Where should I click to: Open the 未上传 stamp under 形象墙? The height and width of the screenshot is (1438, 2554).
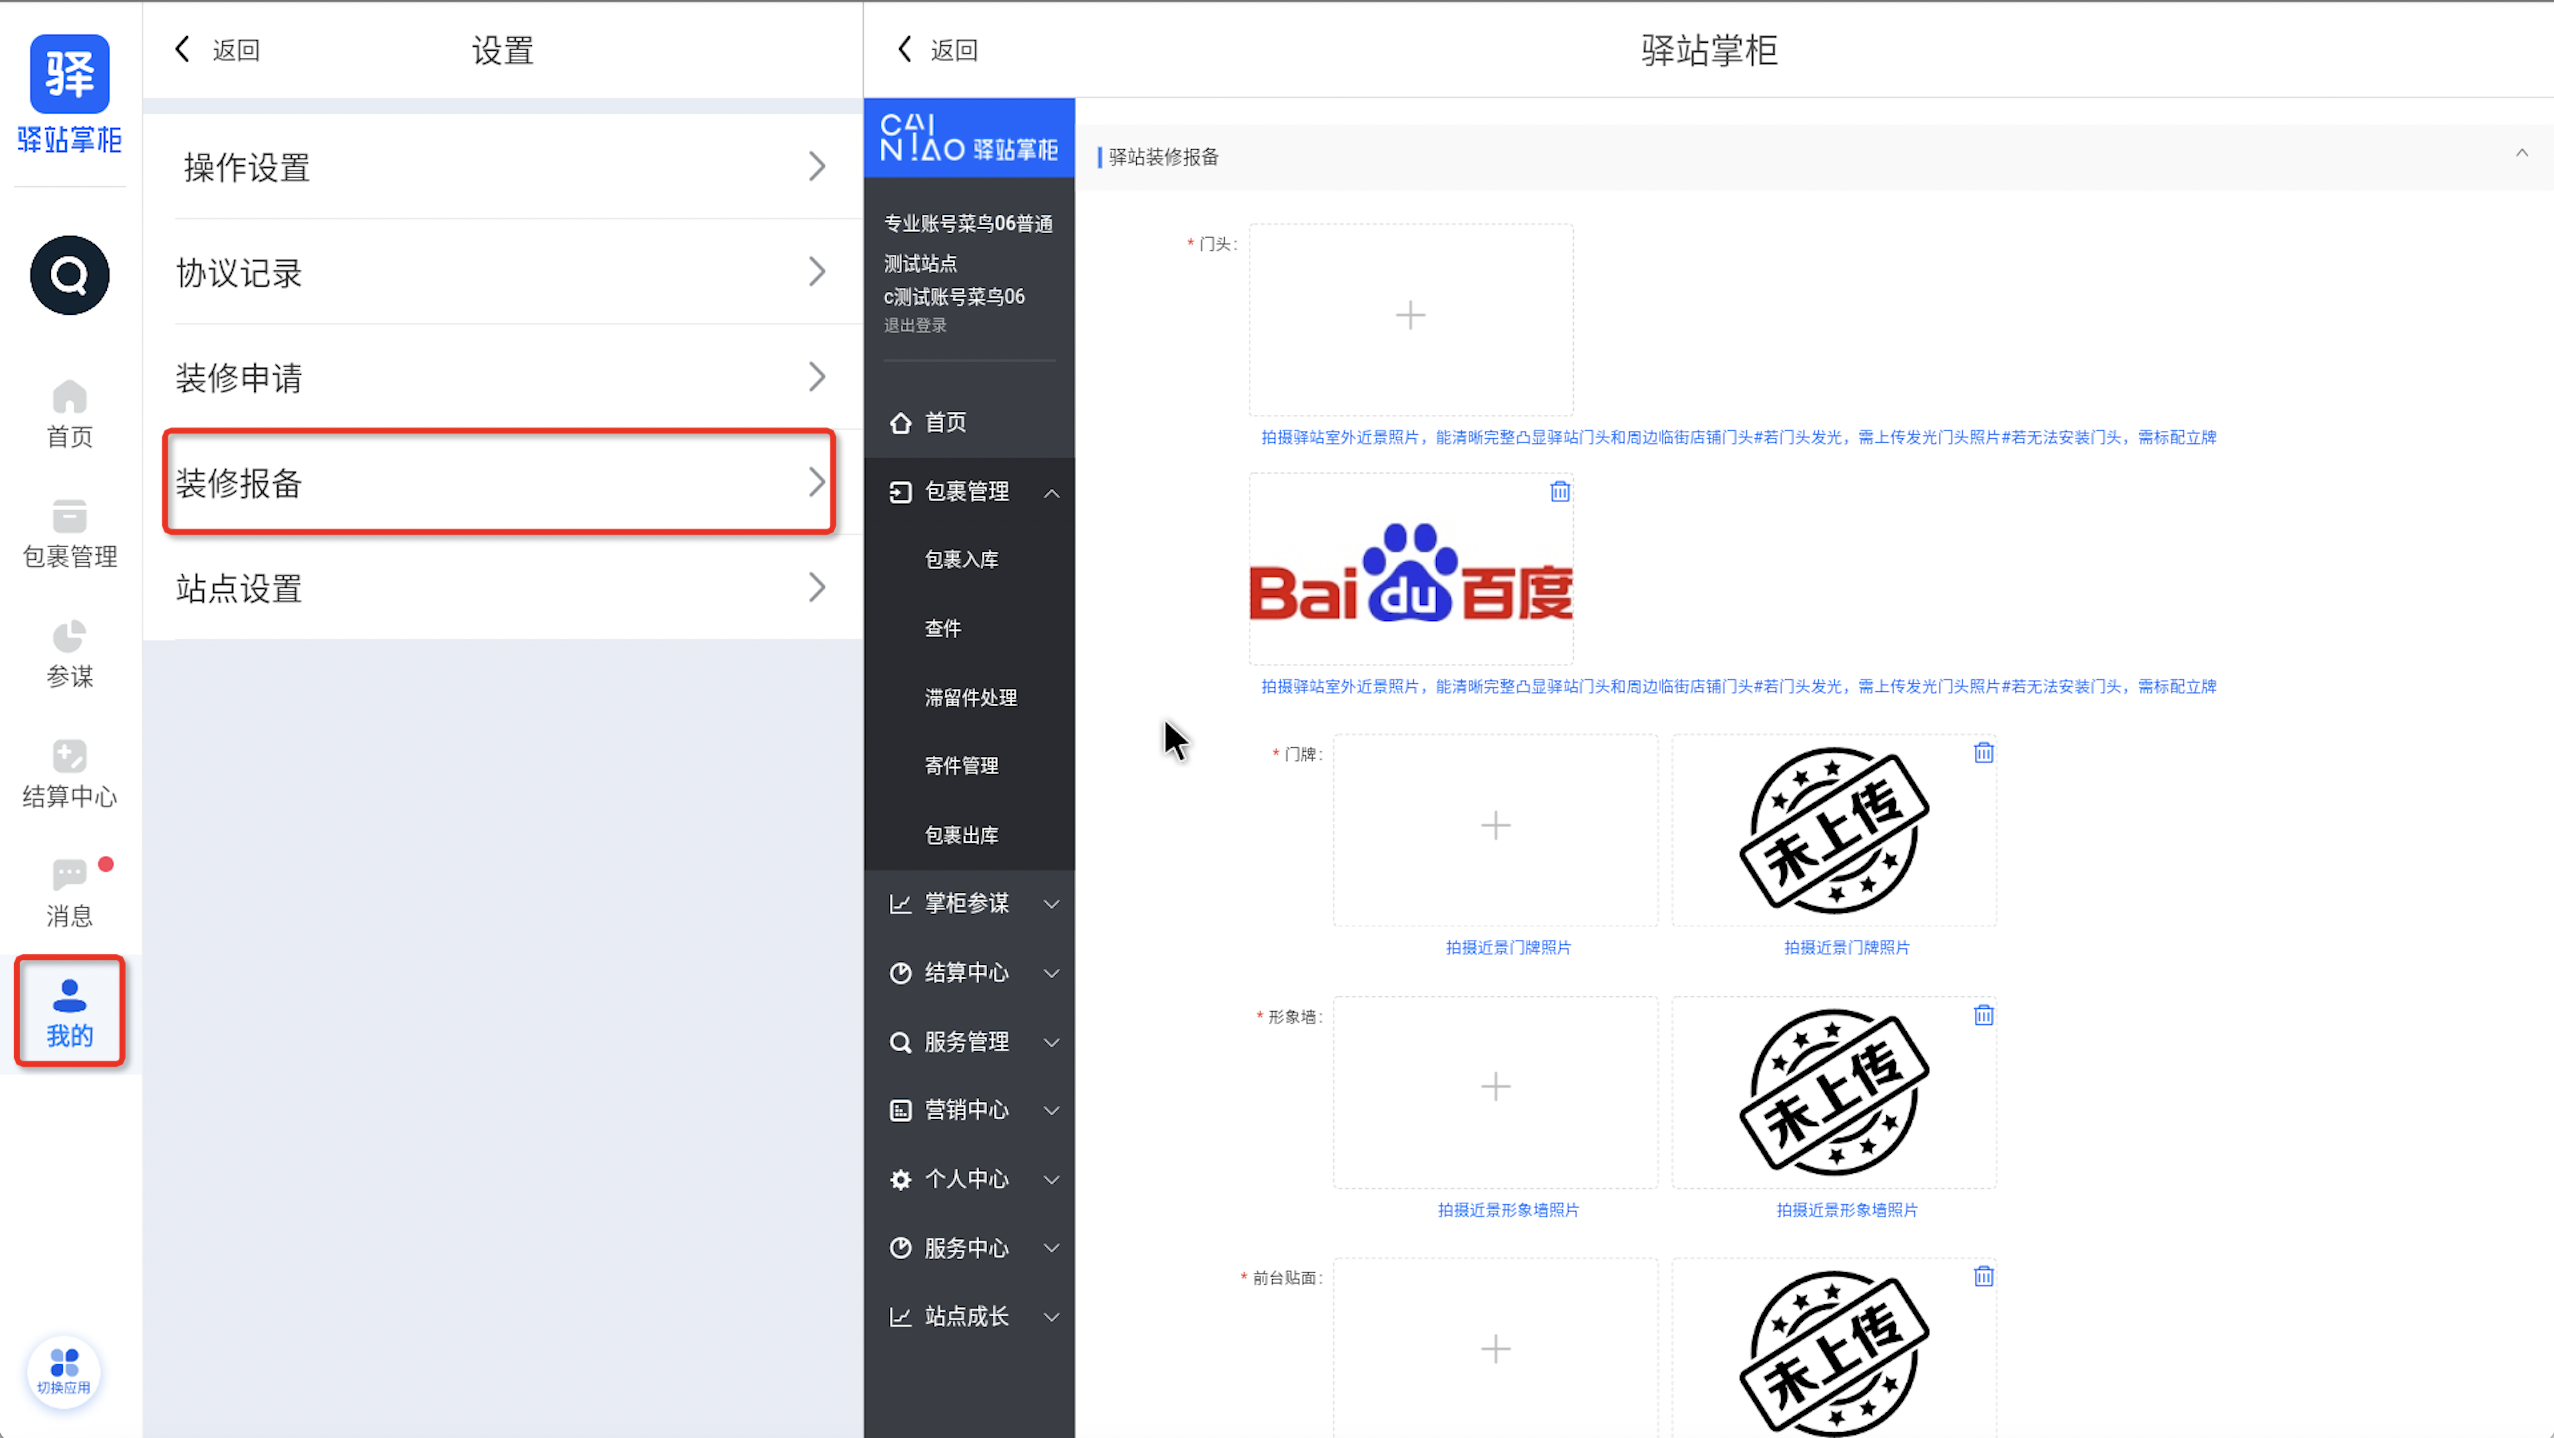(x=1834, y=1091)
